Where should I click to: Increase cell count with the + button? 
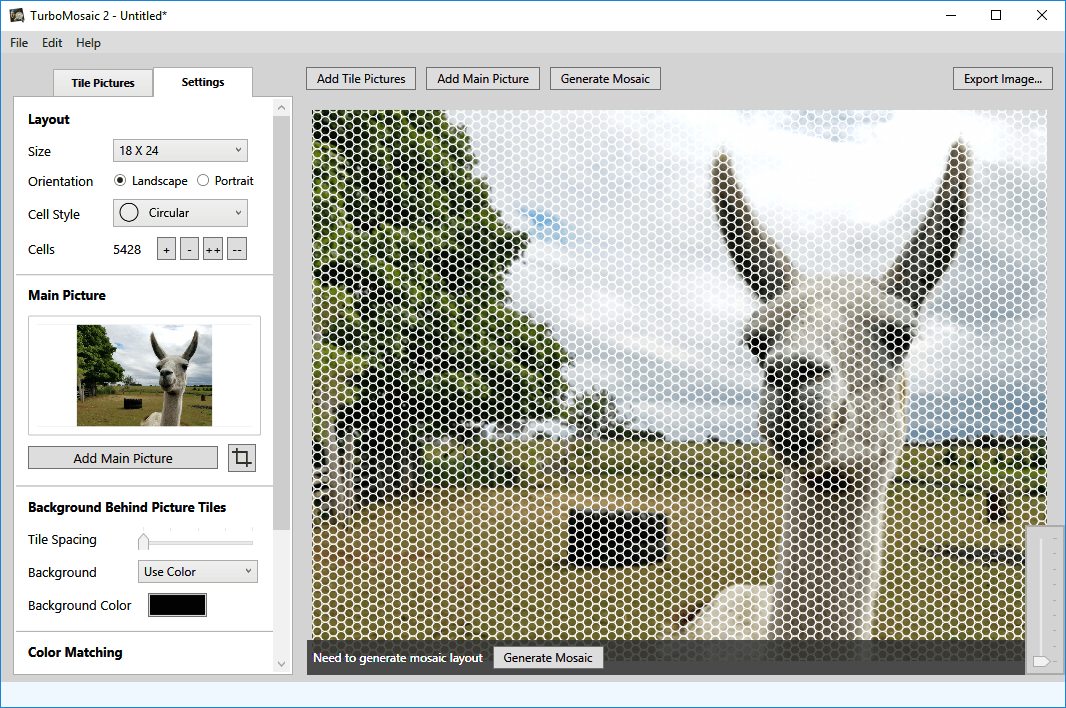pyautogui.click(x=166, y=250)
